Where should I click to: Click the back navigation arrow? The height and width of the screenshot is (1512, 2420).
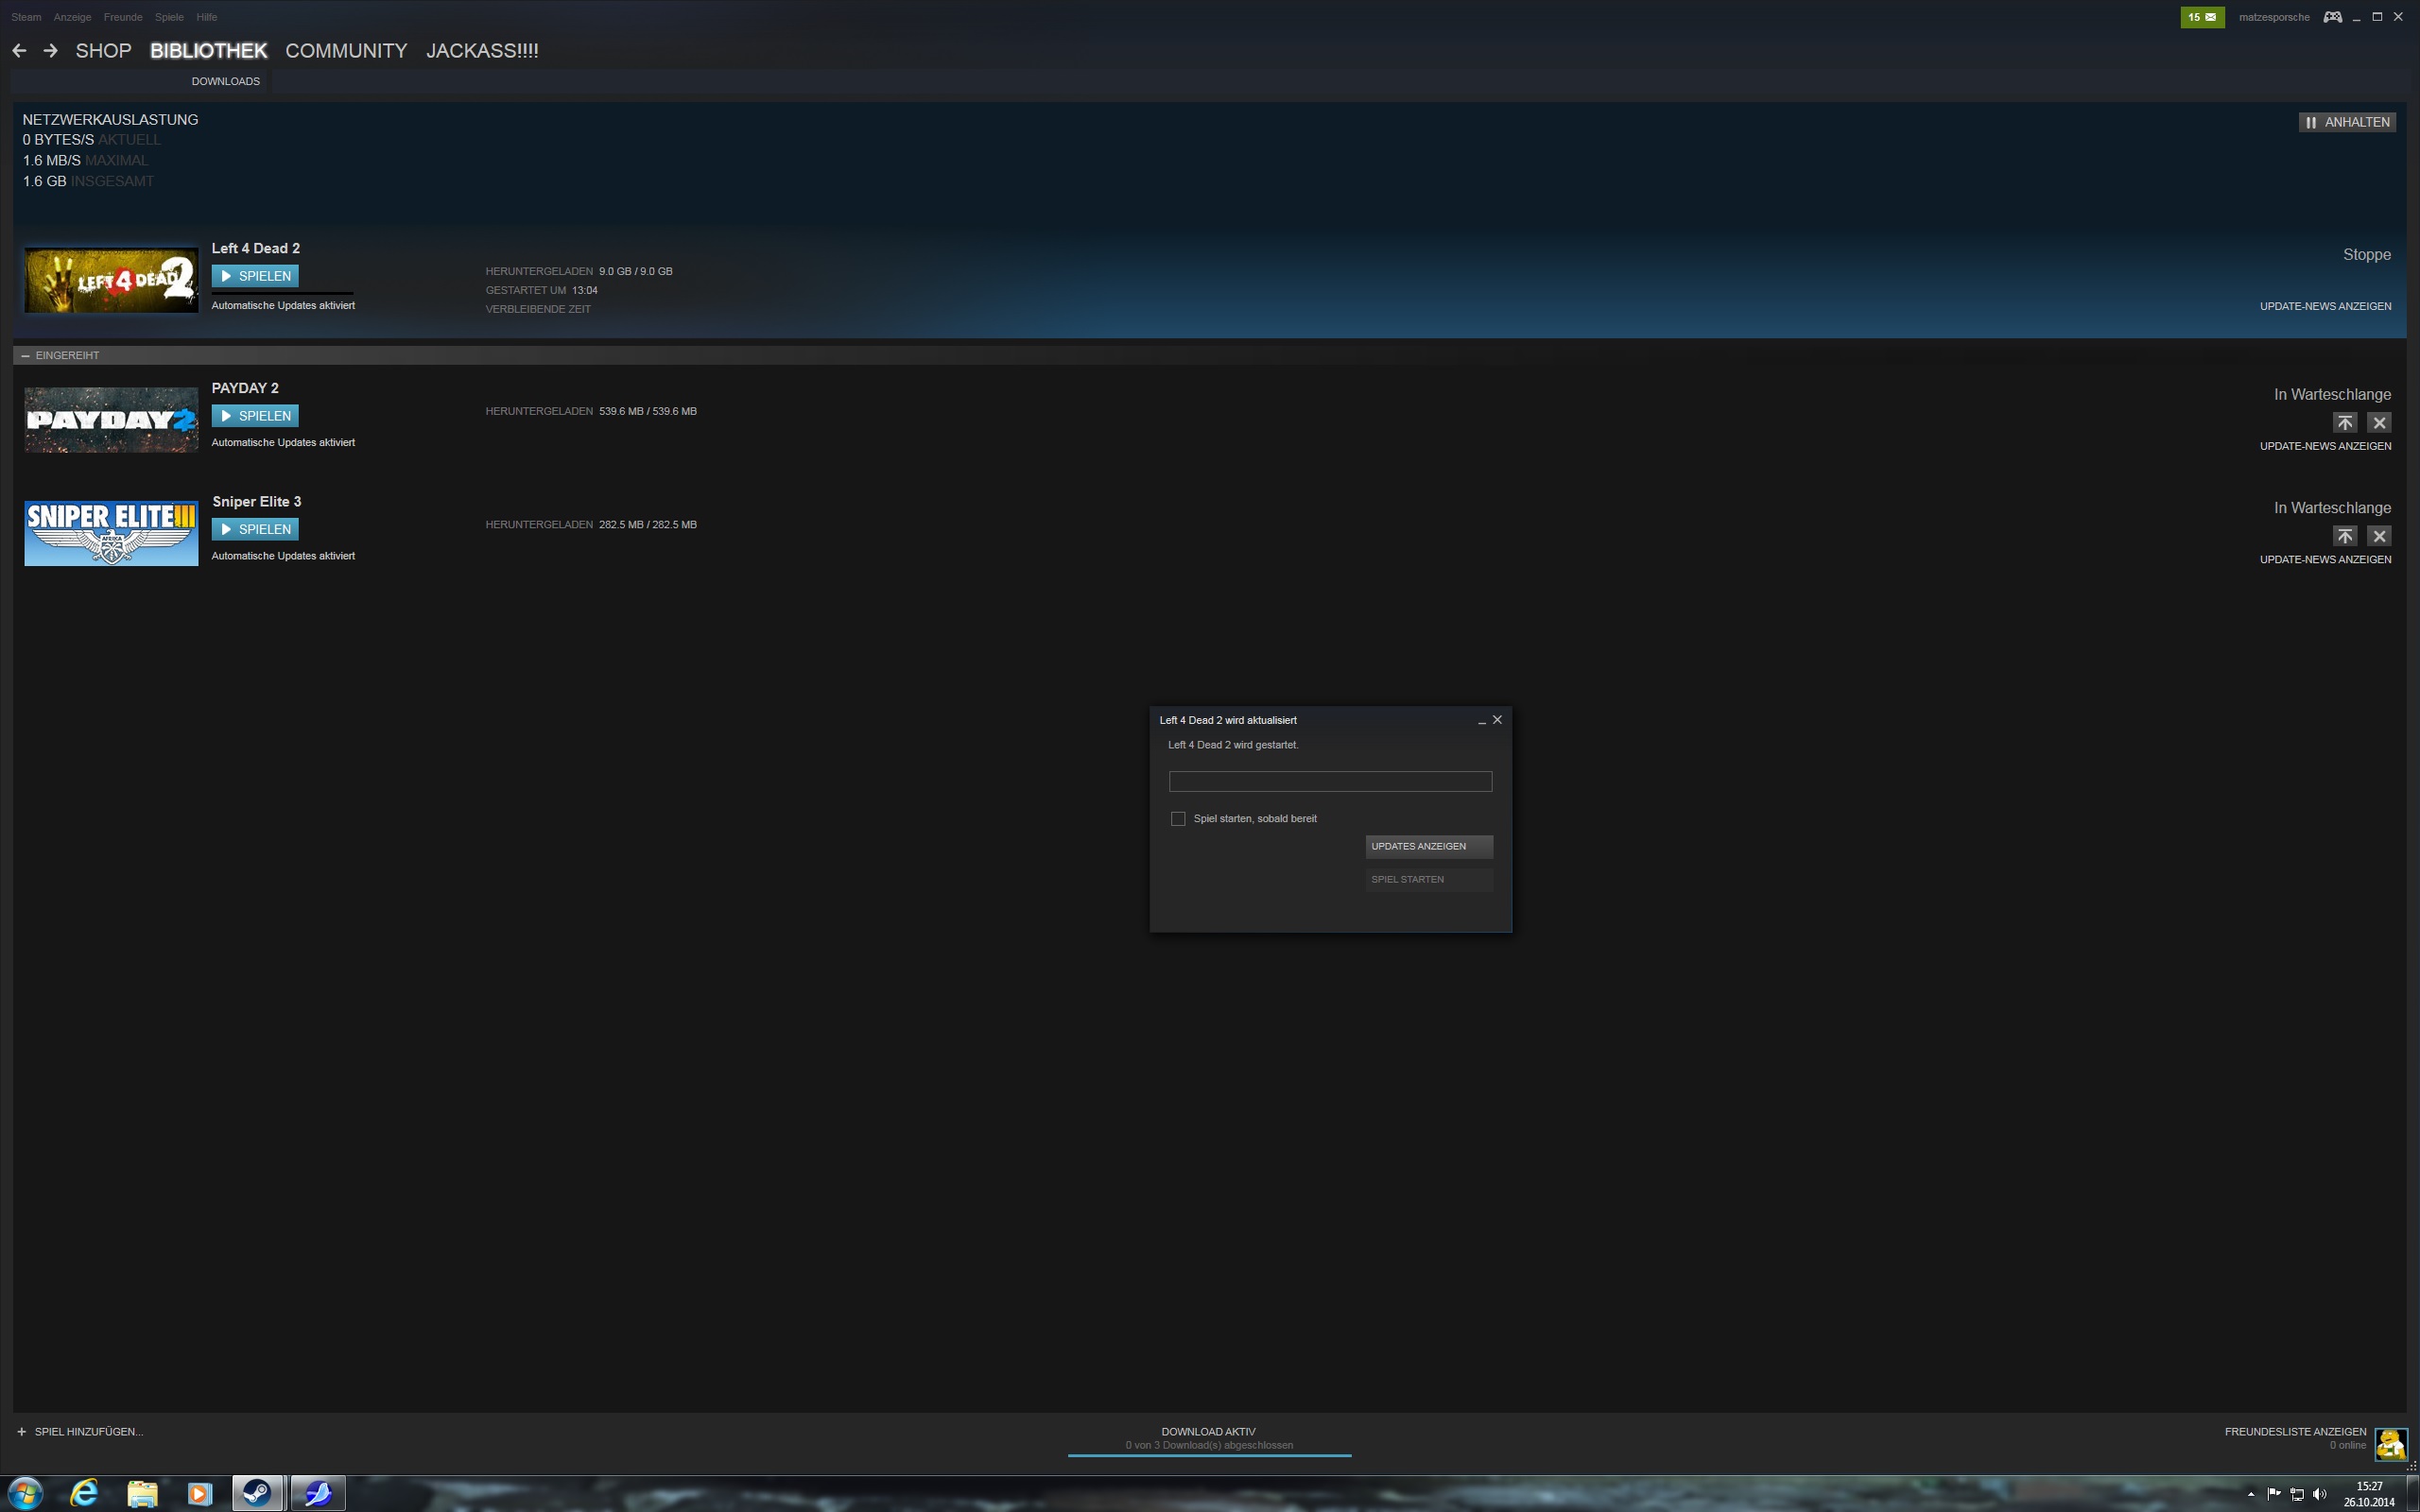pos(19,51)
